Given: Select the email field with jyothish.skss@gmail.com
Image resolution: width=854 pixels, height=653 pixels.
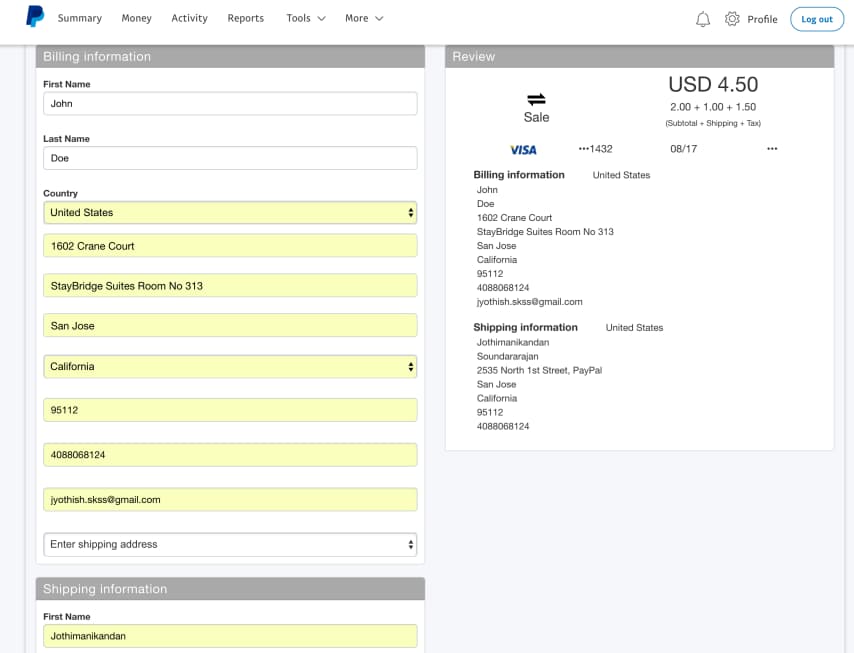Looking at the screenshot, I should point(230,500).
